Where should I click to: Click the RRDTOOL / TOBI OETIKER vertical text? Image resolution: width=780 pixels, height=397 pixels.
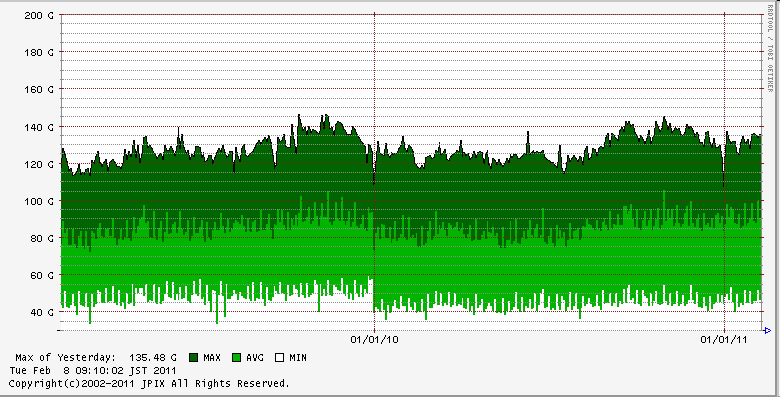770,48
